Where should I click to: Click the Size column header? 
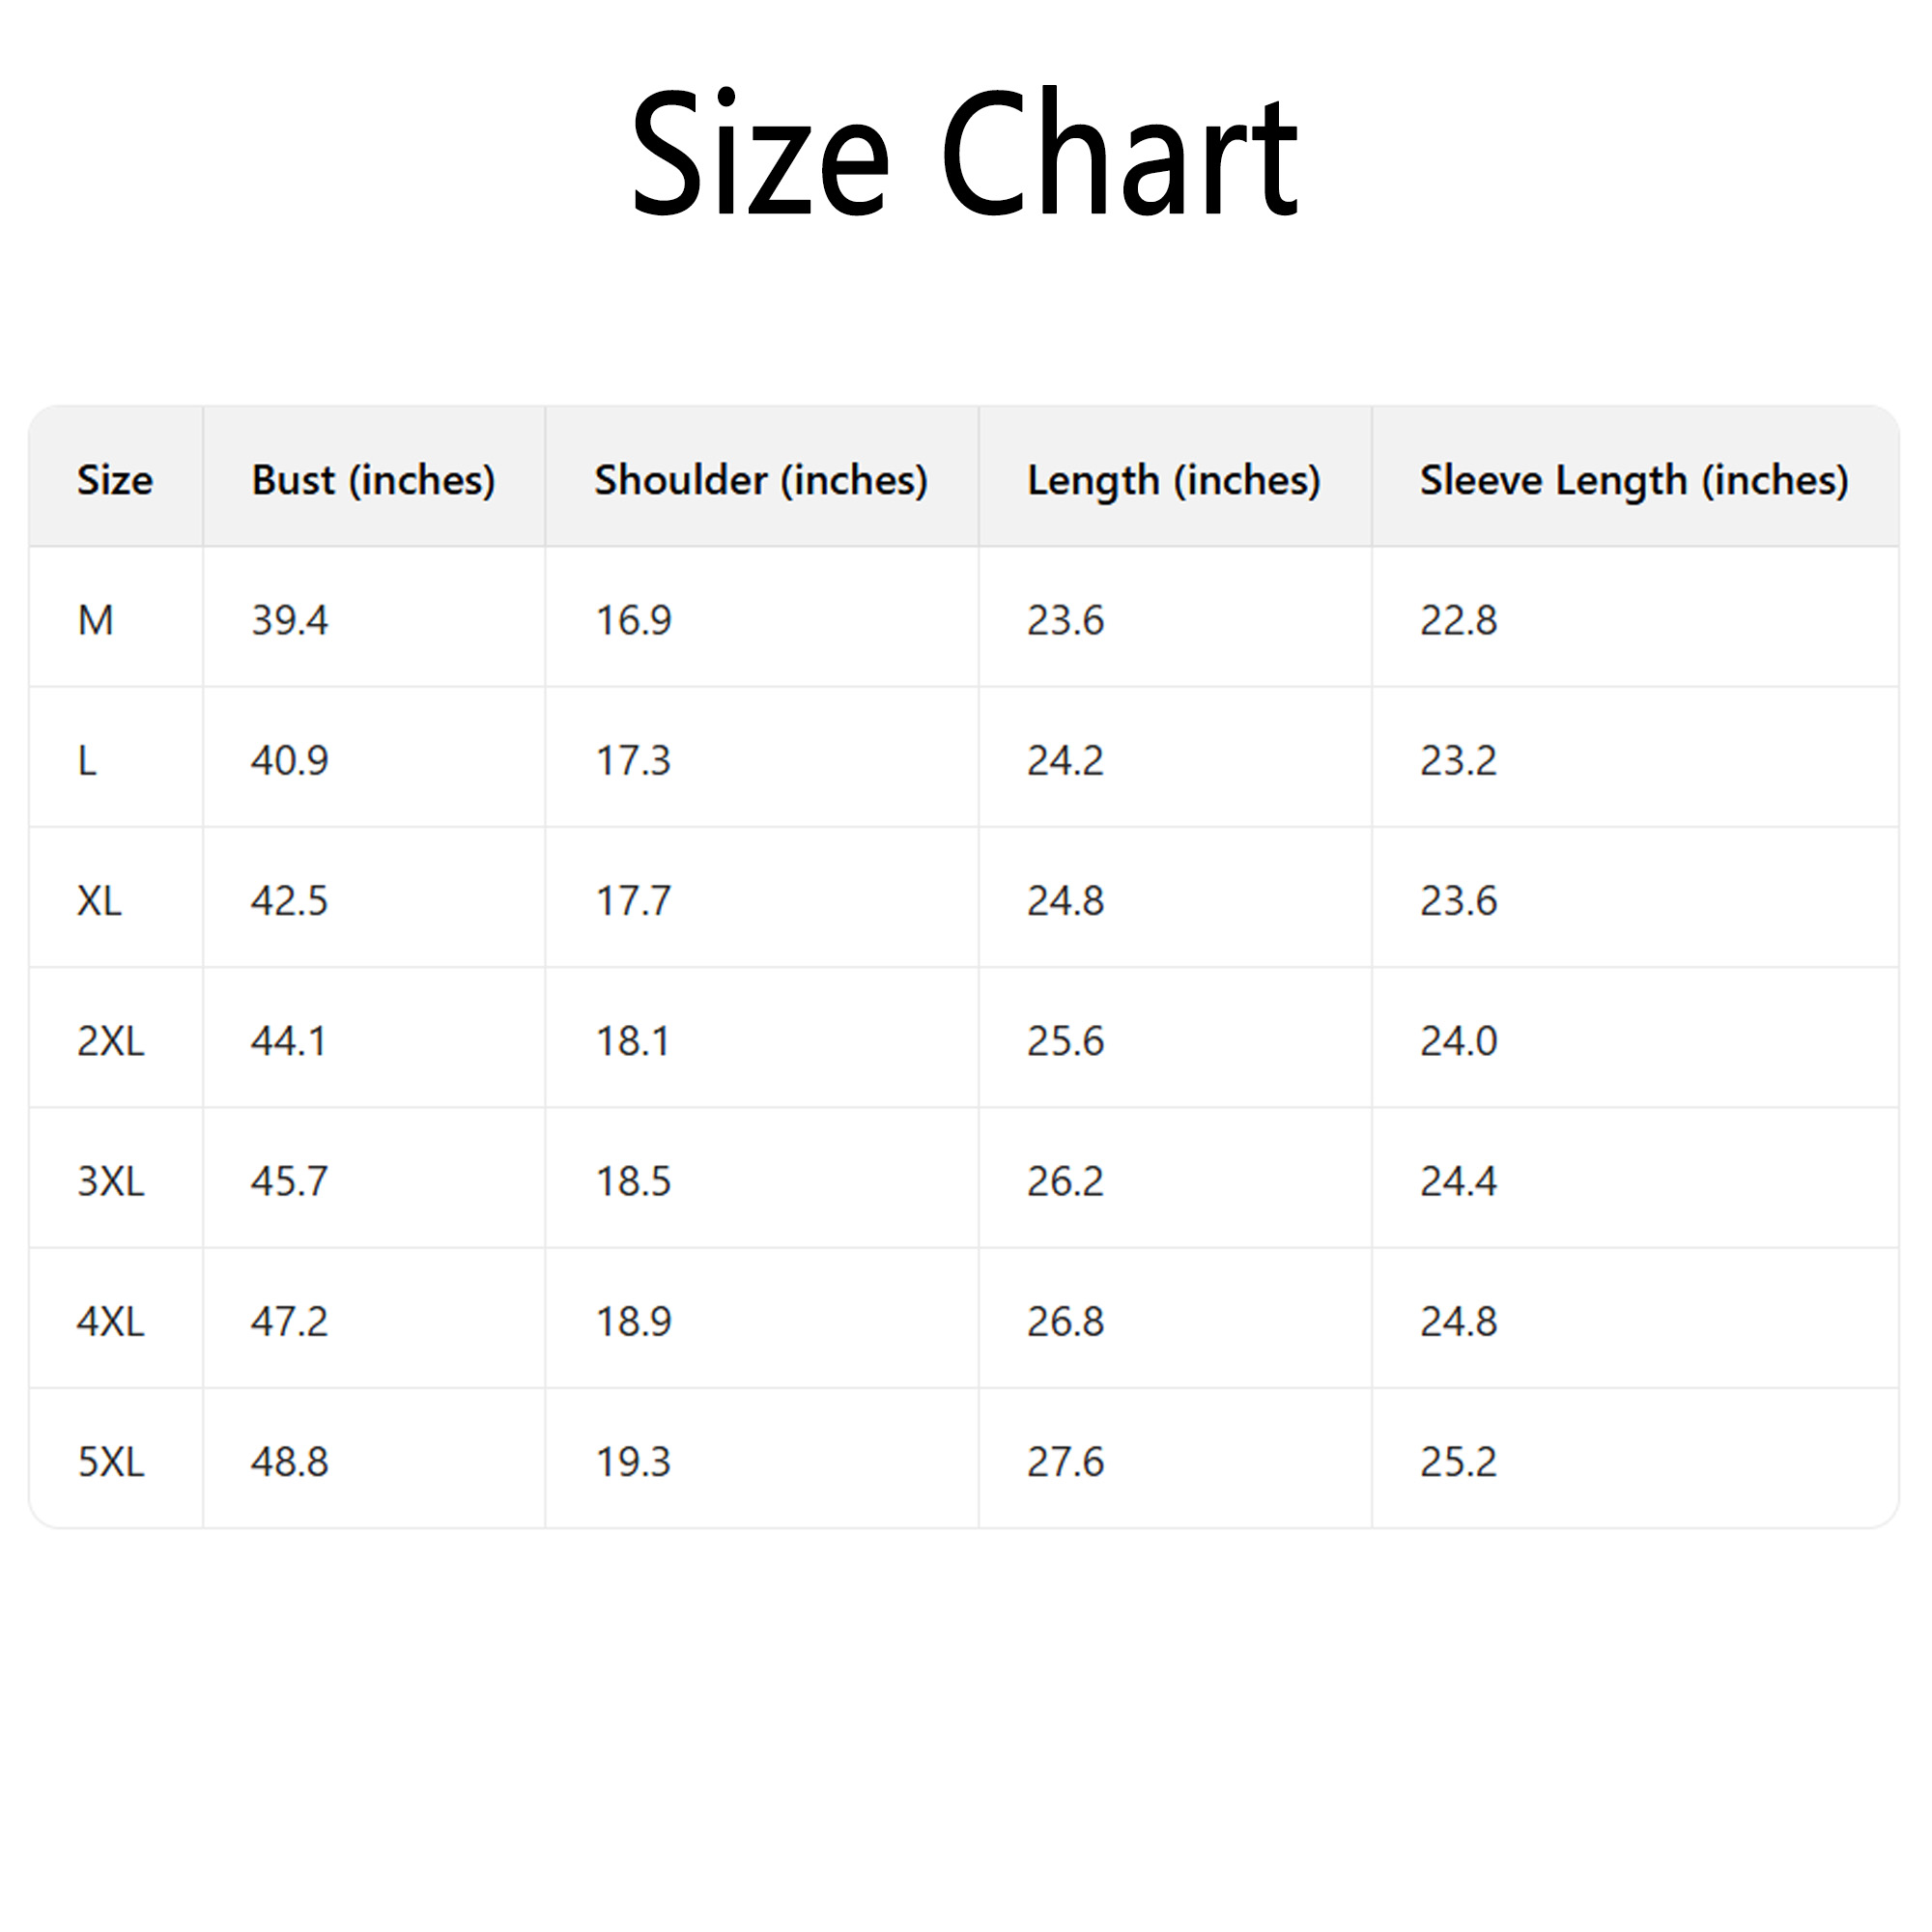click(115, 480)
